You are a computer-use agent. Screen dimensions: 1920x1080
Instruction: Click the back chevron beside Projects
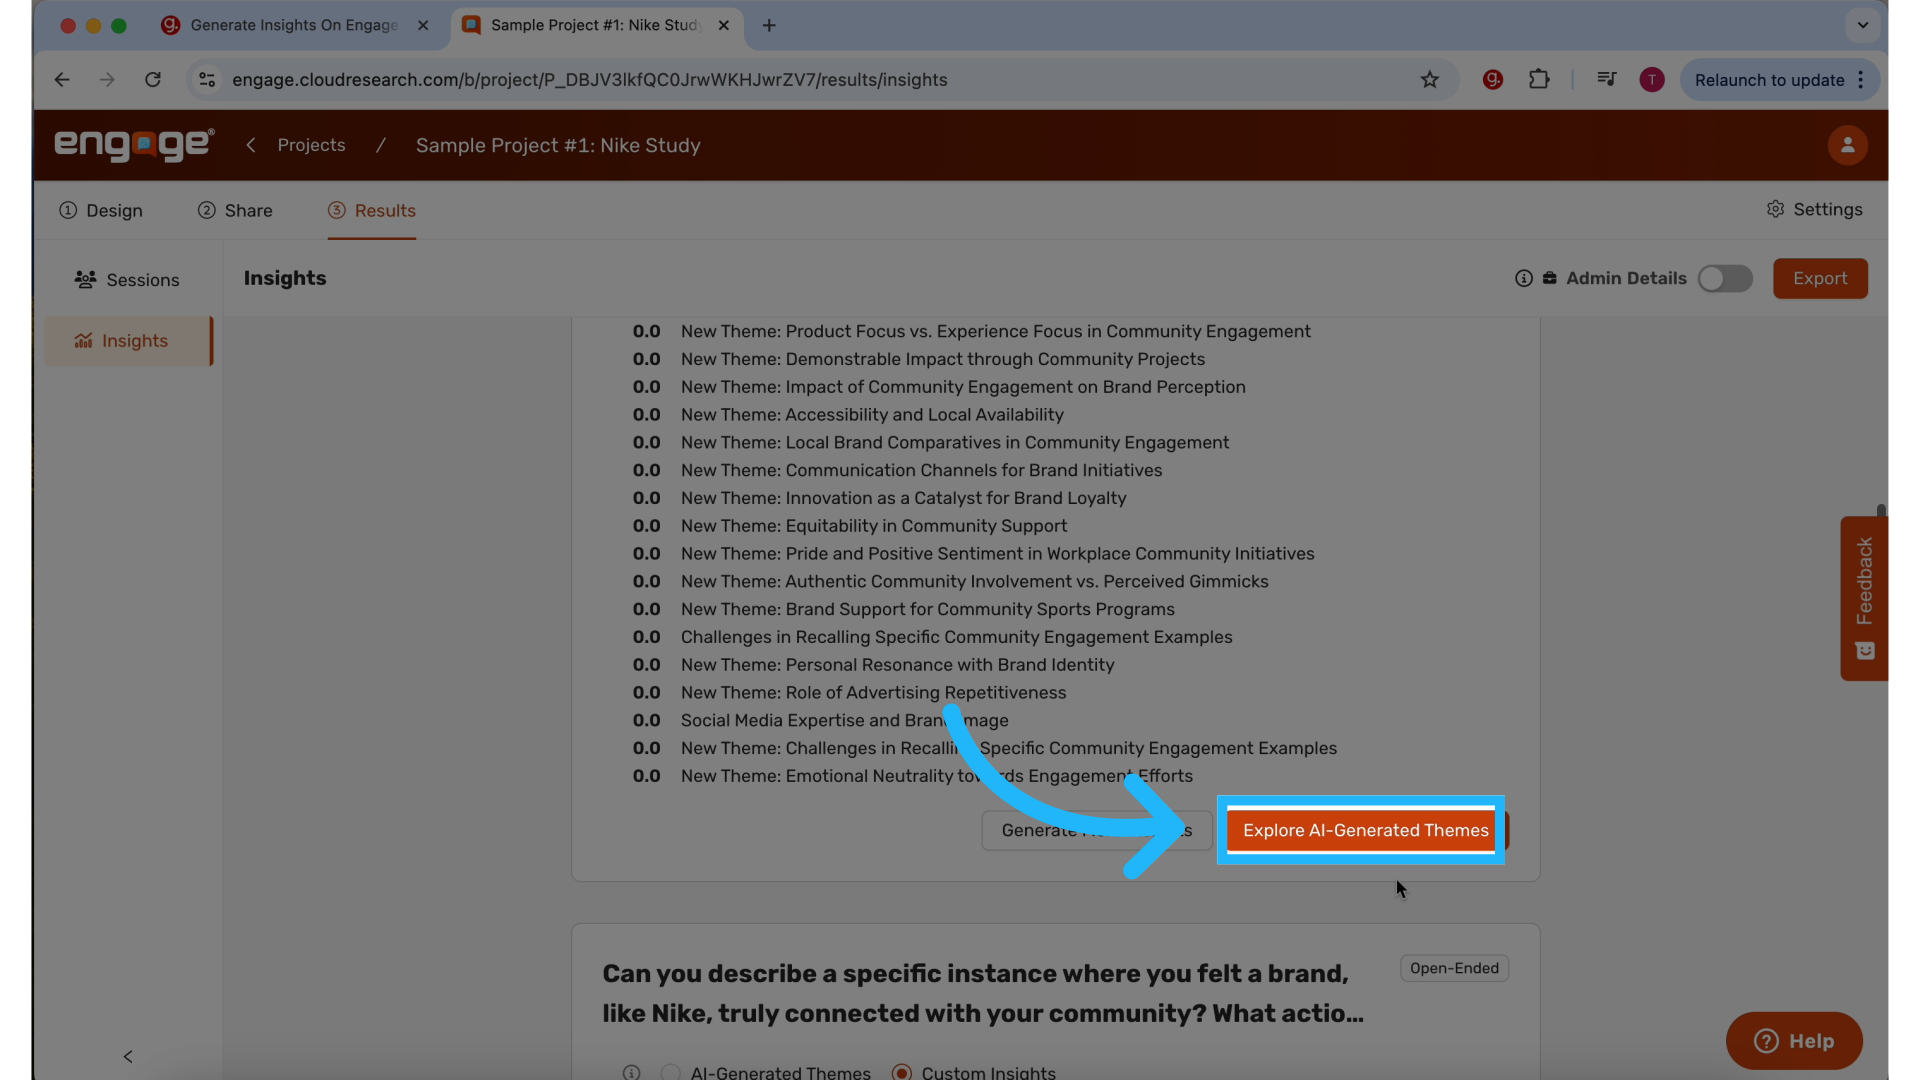251,145
